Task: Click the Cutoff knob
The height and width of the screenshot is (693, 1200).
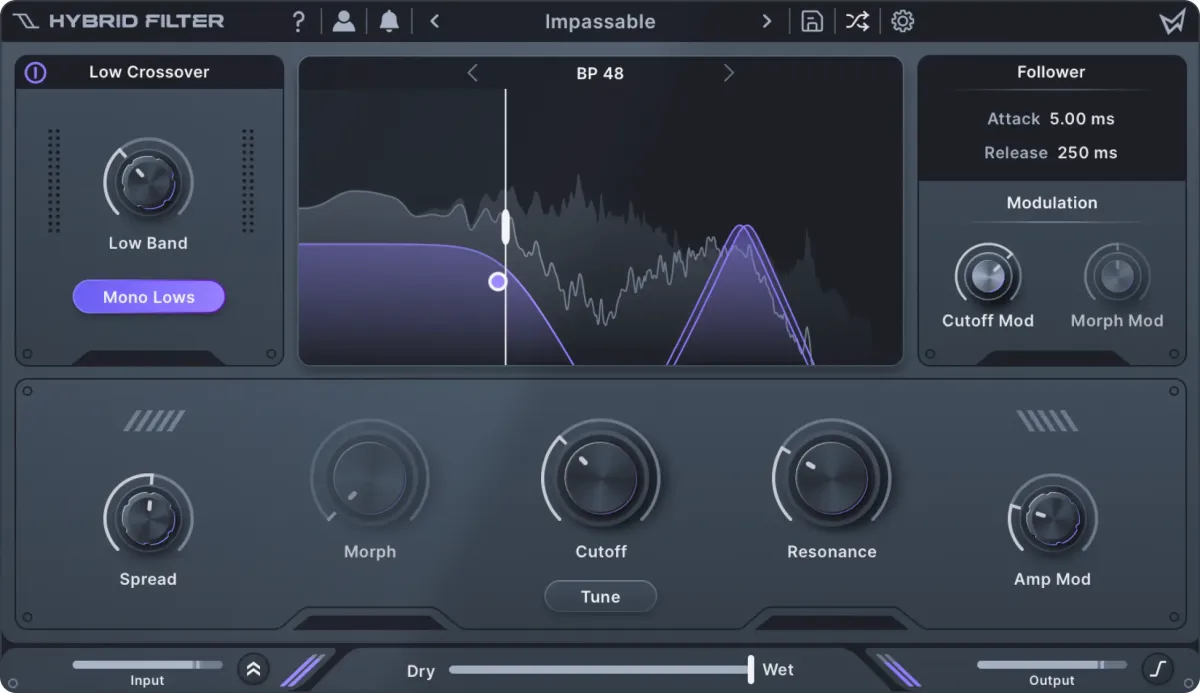Action: (x=601, y=478)
